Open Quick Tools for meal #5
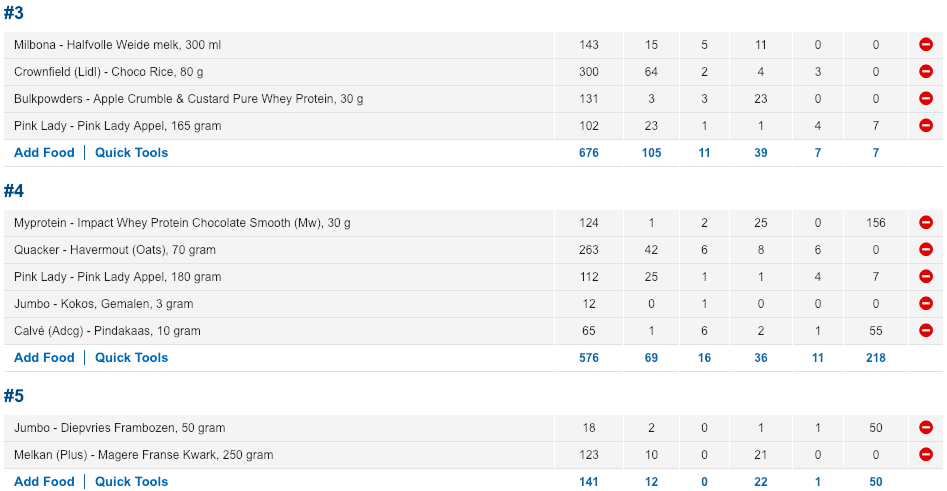This screenshot has height=491, width=947. click(x=131, y=482)
